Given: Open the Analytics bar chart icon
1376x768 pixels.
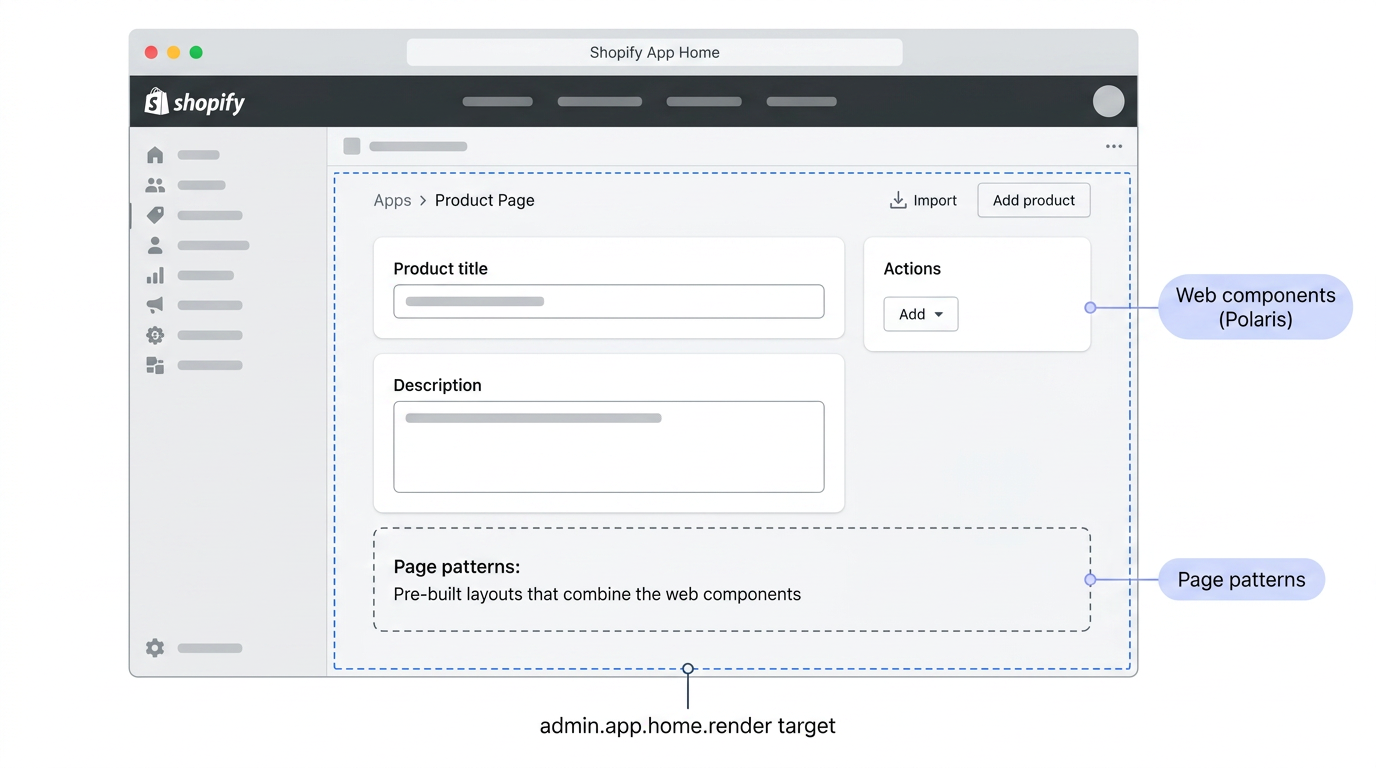Looking at the screenshot, I should pos(155,275).
